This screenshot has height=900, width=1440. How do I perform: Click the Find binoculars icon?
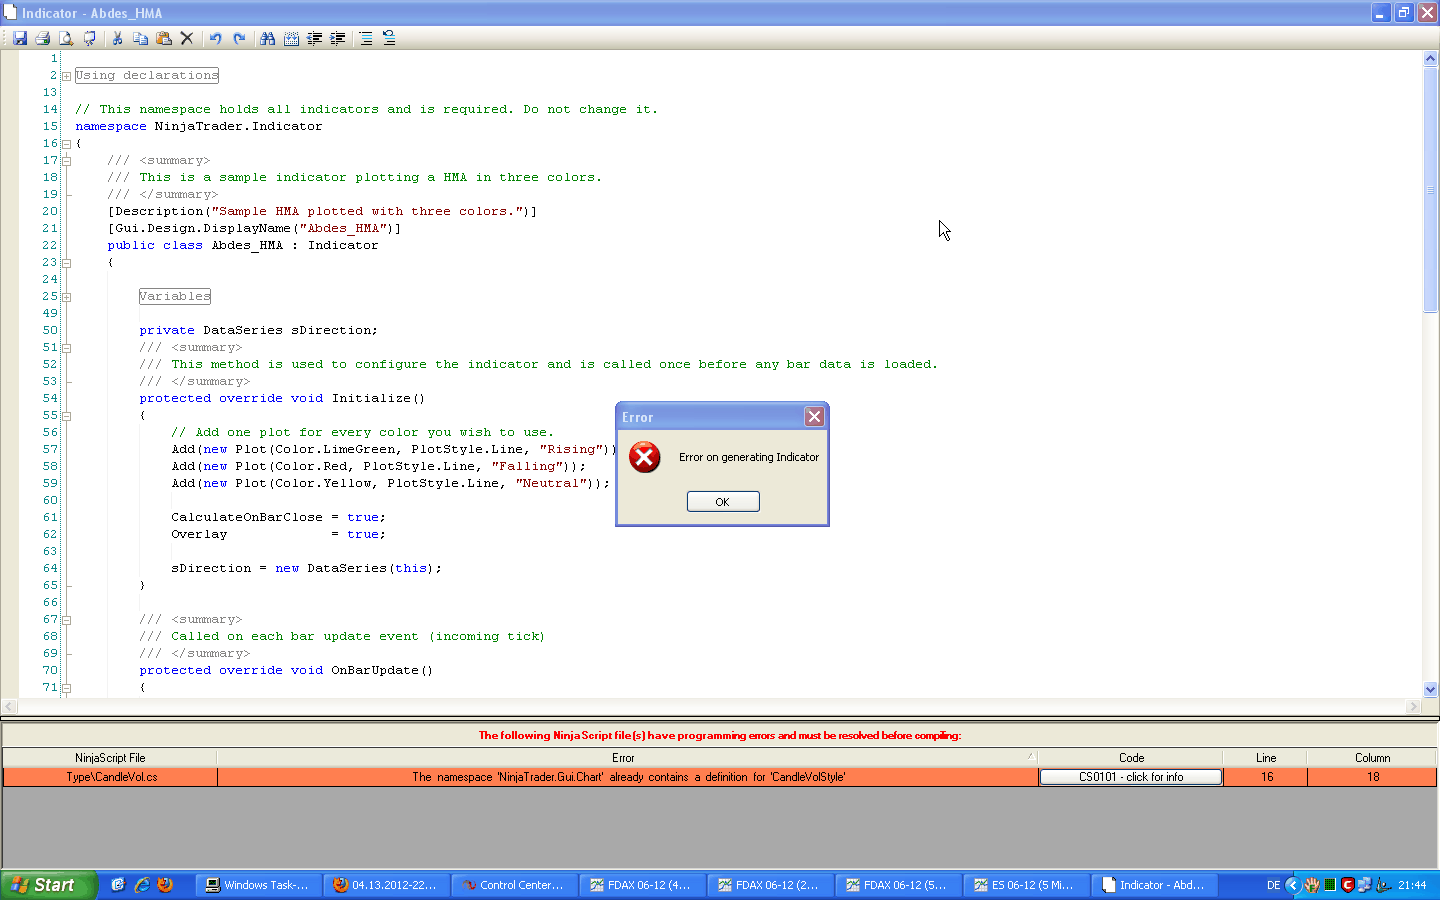267,38
